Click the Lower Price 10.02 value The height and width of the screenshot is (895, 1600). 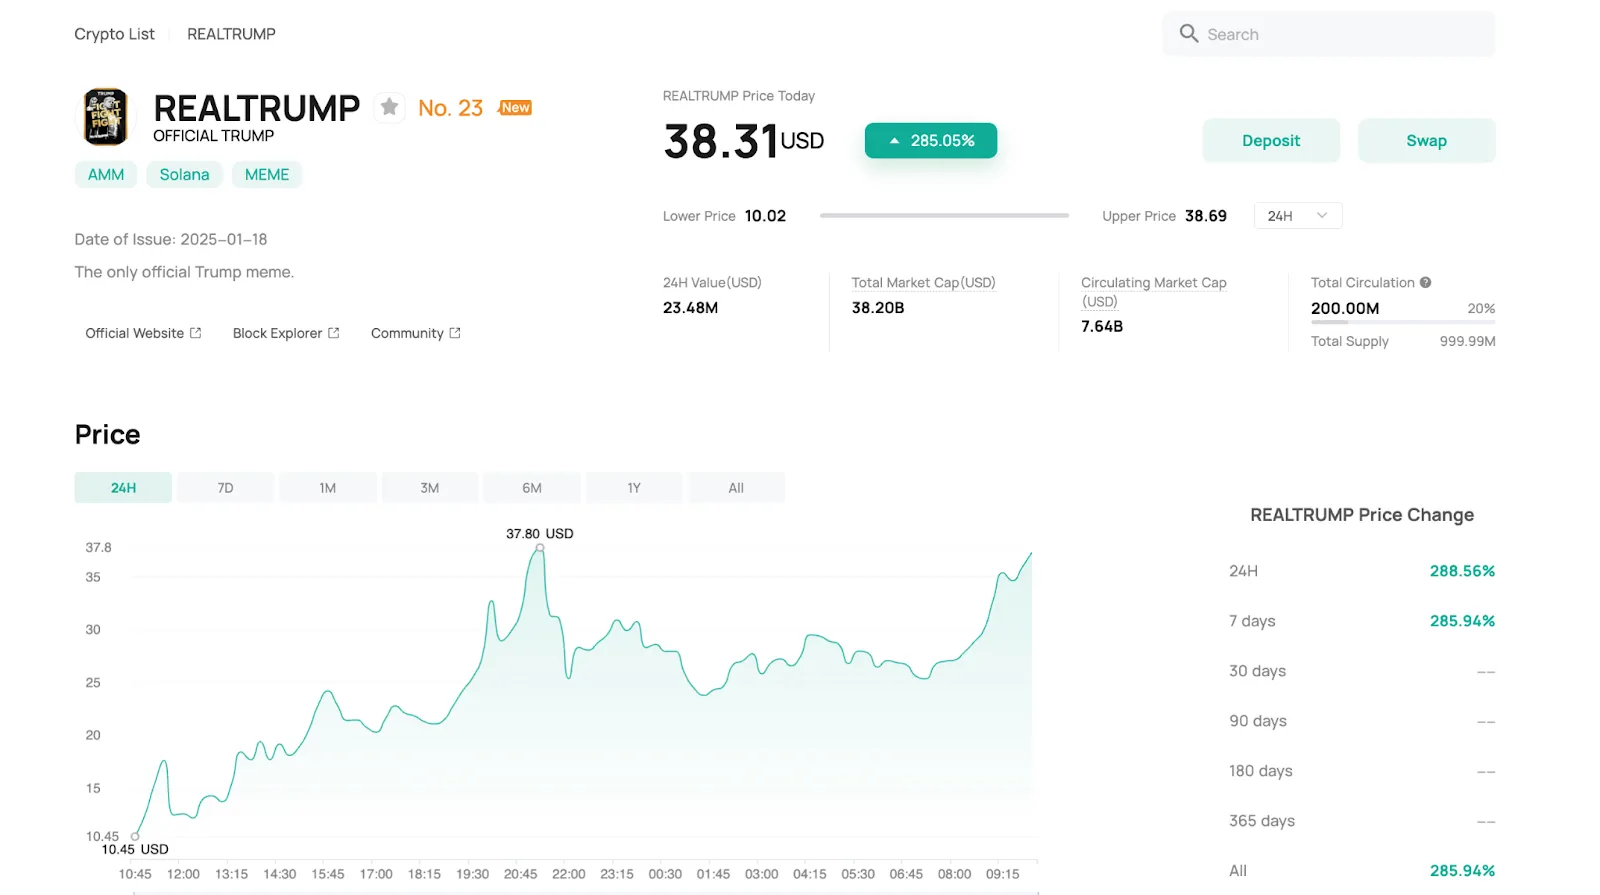[765, 216]
